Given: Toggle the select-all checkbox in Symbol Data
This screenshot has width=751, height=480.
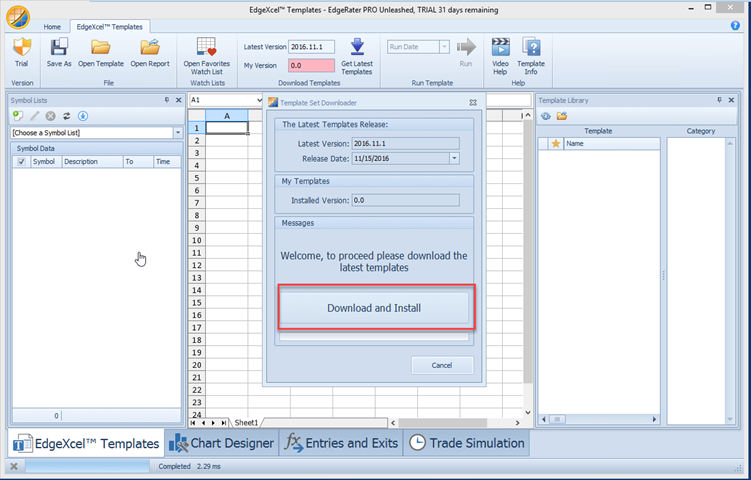Looking at the screenshot, I should [21, 161].
